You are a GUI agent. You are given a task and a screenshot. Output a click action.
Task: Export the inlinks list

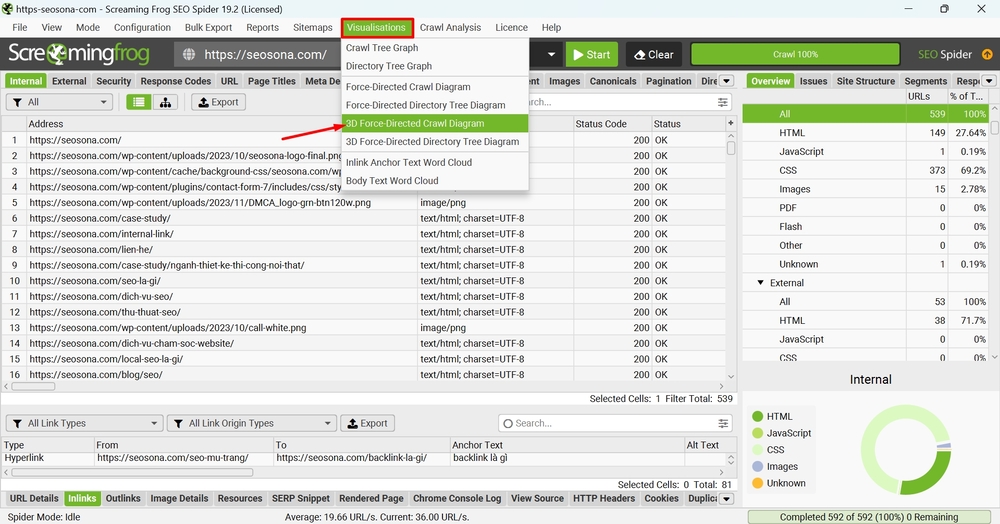coord(367,423)
